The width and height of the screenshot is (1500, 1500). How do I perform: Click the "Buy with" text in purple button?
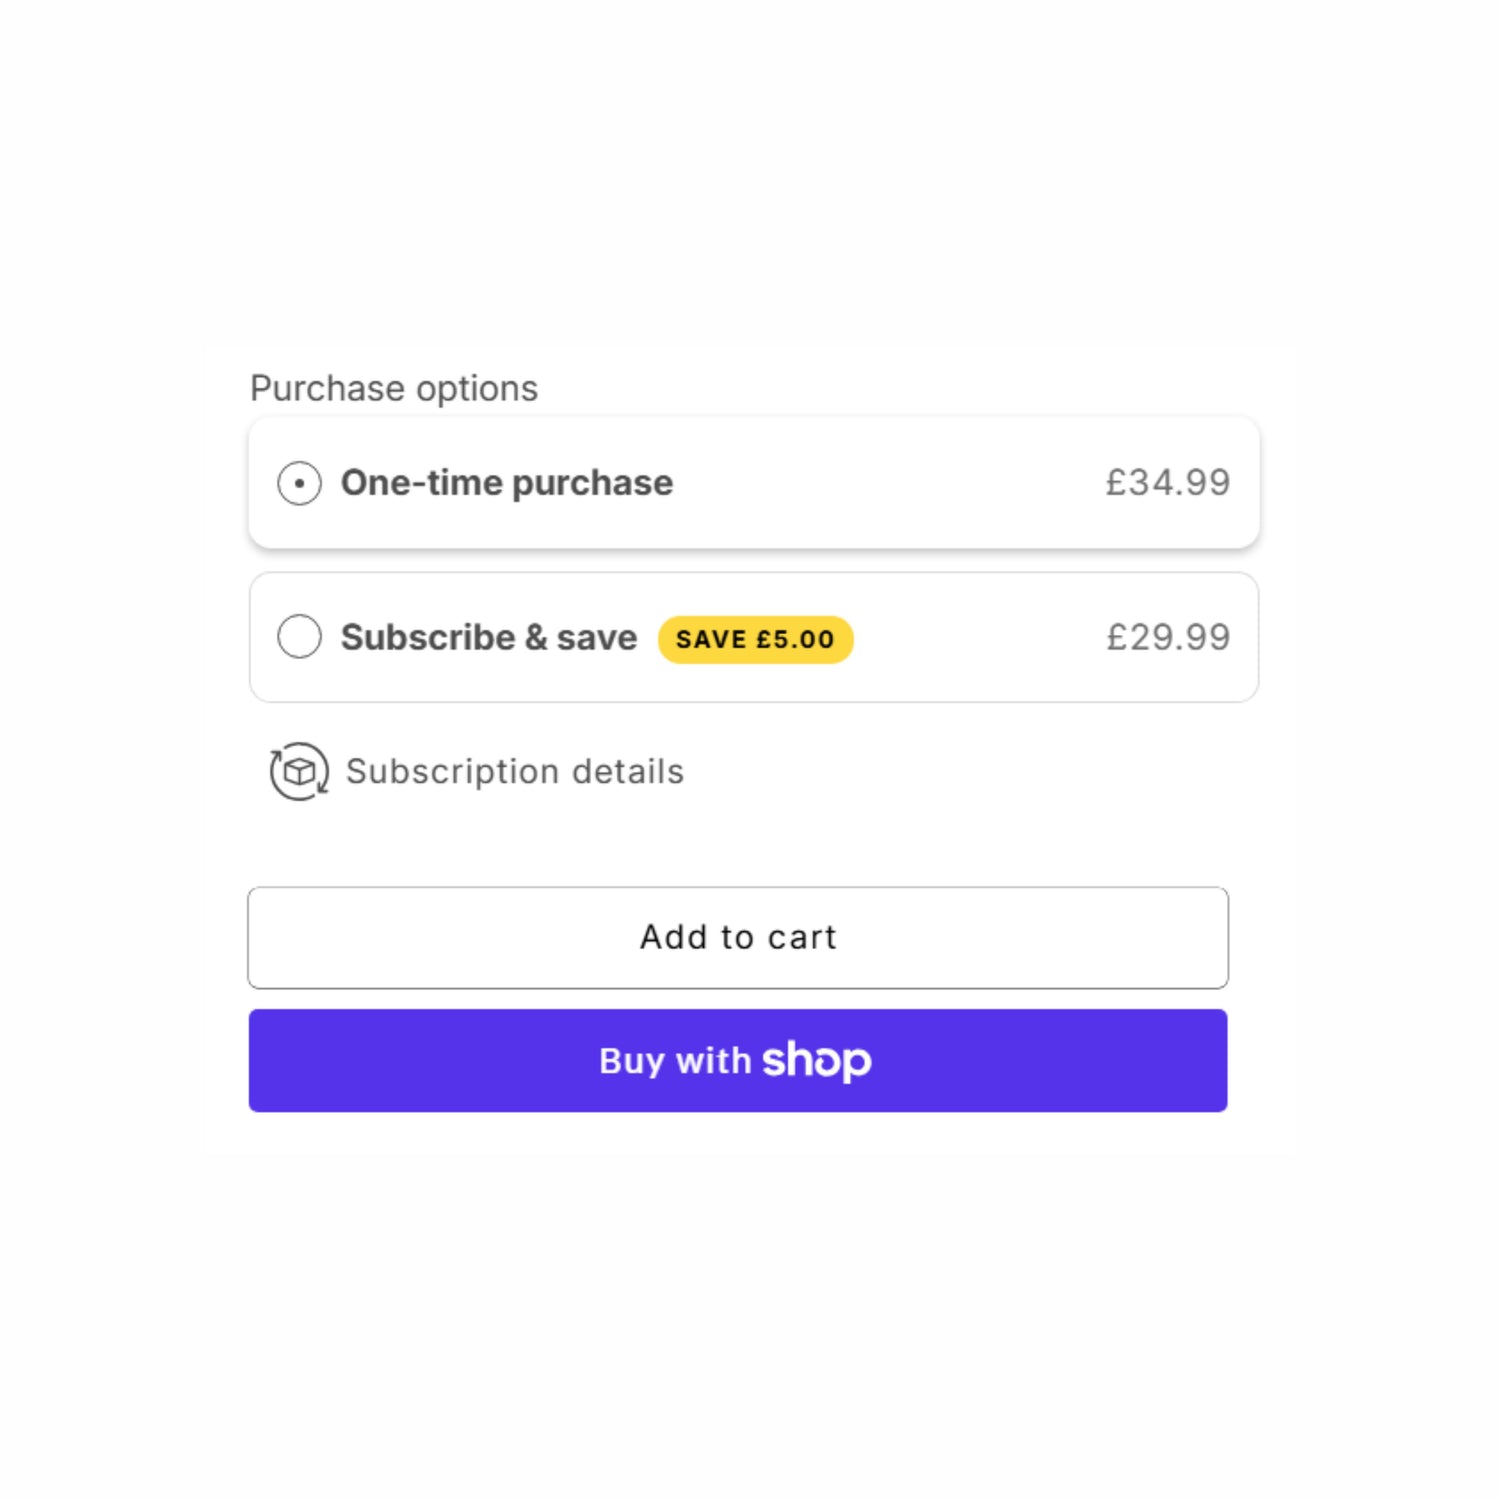click(x=675, y=1061)
